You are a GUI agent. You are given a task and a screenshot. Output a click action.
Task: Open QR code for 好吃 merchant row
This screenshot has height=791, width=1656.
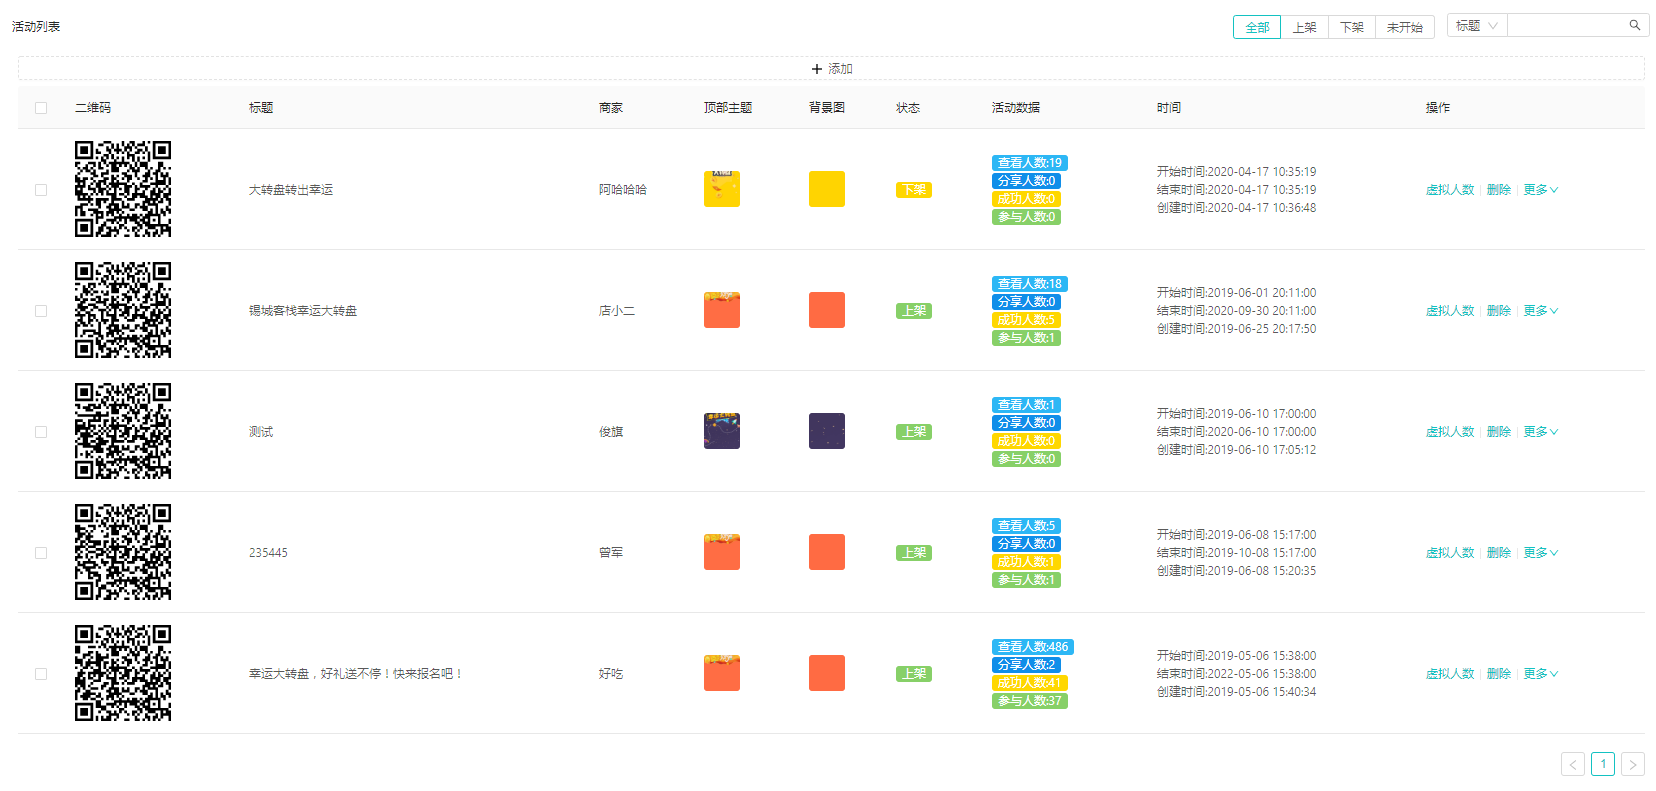(123, 673)
